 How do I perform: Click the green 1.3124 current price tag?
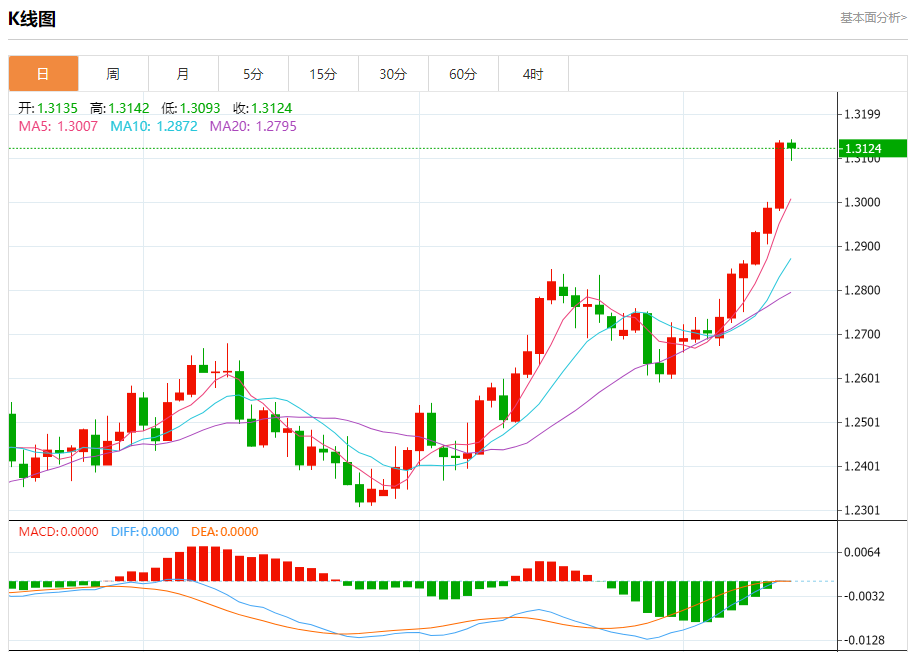pos(872,148)
